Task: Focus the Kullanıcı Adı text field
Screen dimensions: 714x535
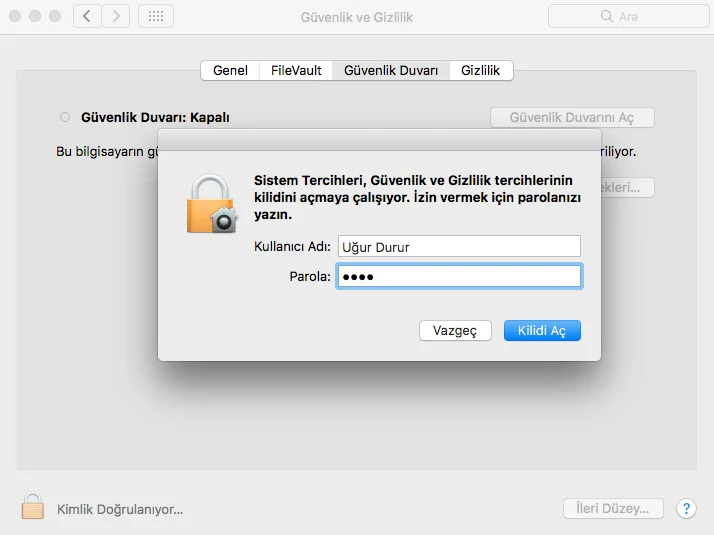Action: pos(458,246)
